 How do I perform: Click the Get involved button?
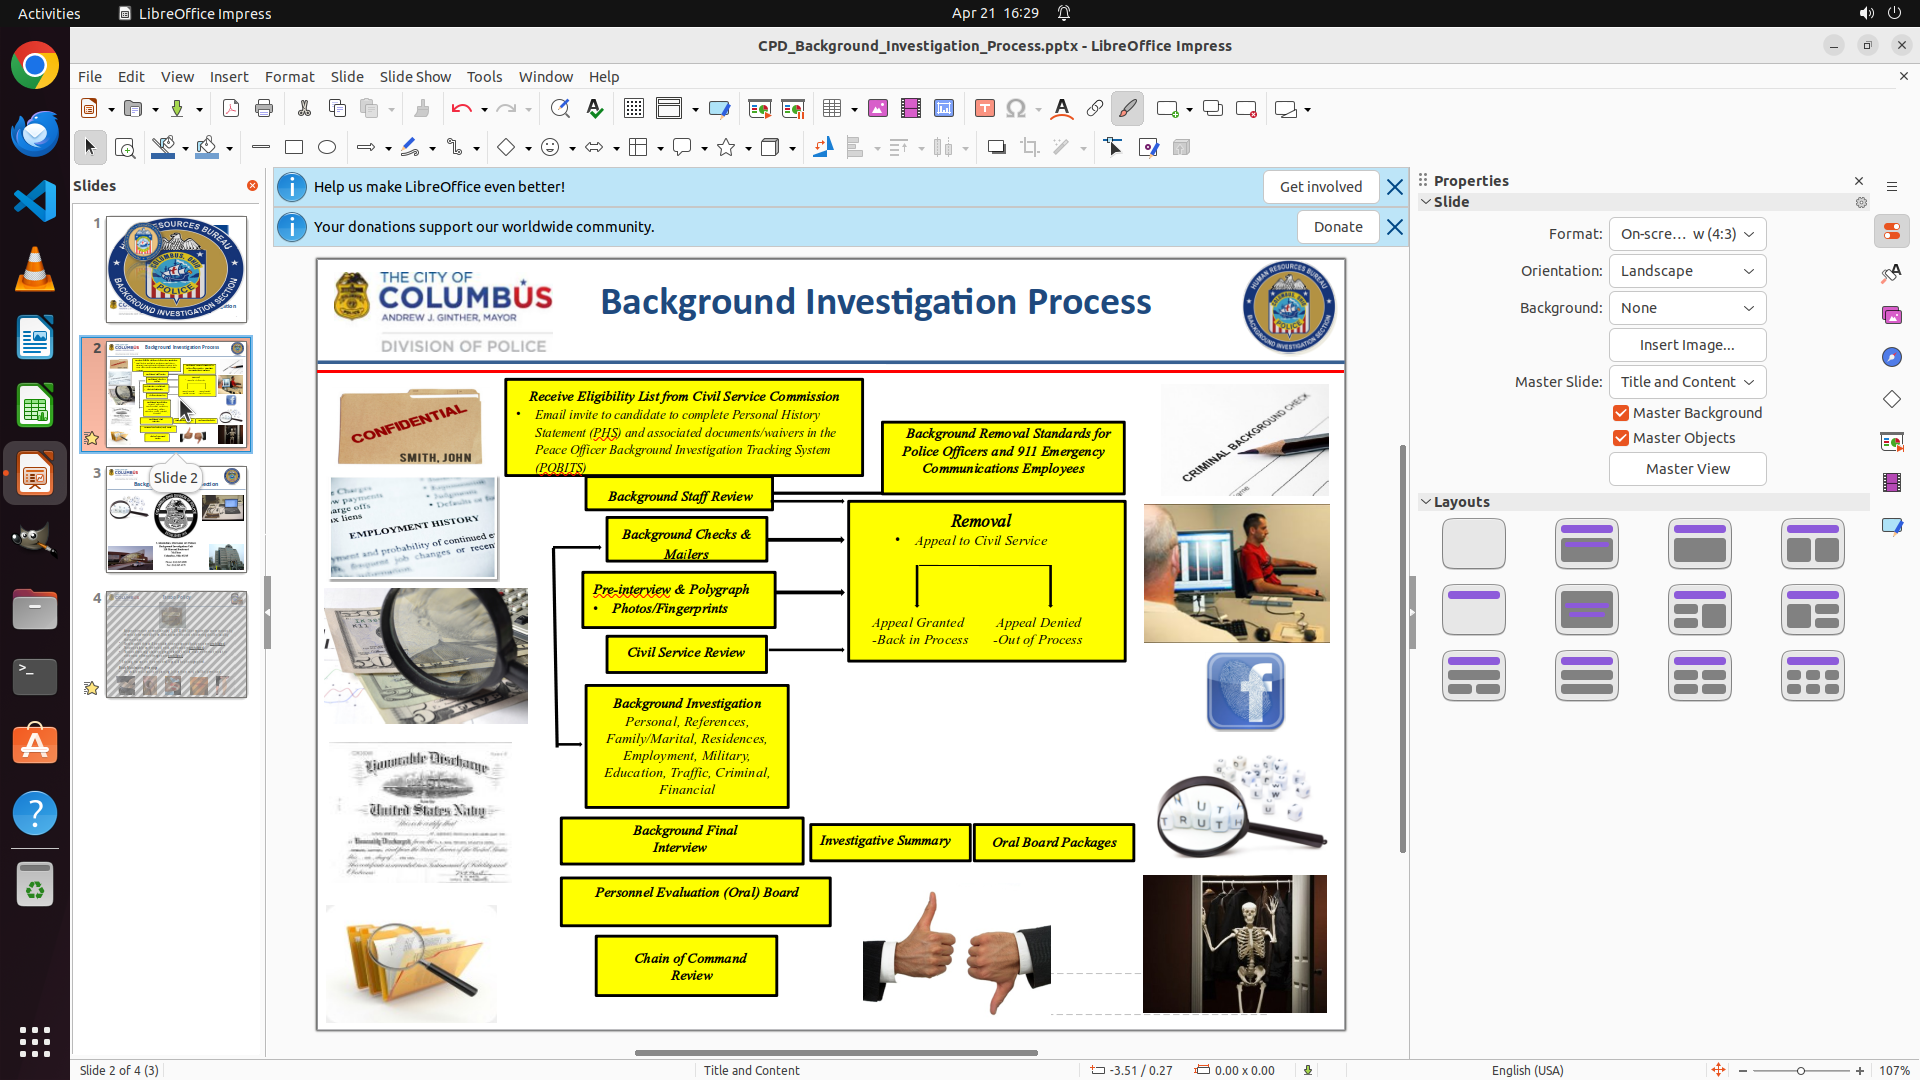(x=1320, y=187)
